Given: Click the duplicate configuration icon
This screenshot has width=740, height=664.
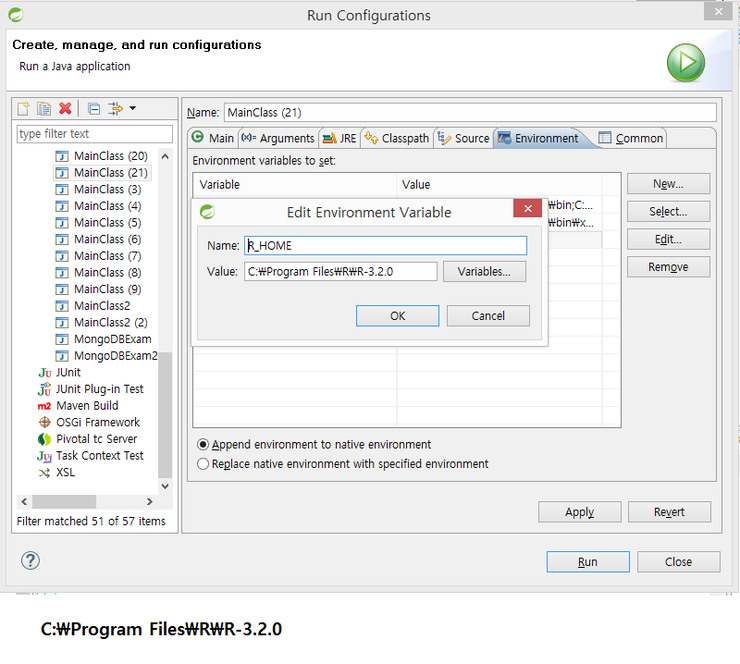Looking at the screenshot, I should pos(44,109).
